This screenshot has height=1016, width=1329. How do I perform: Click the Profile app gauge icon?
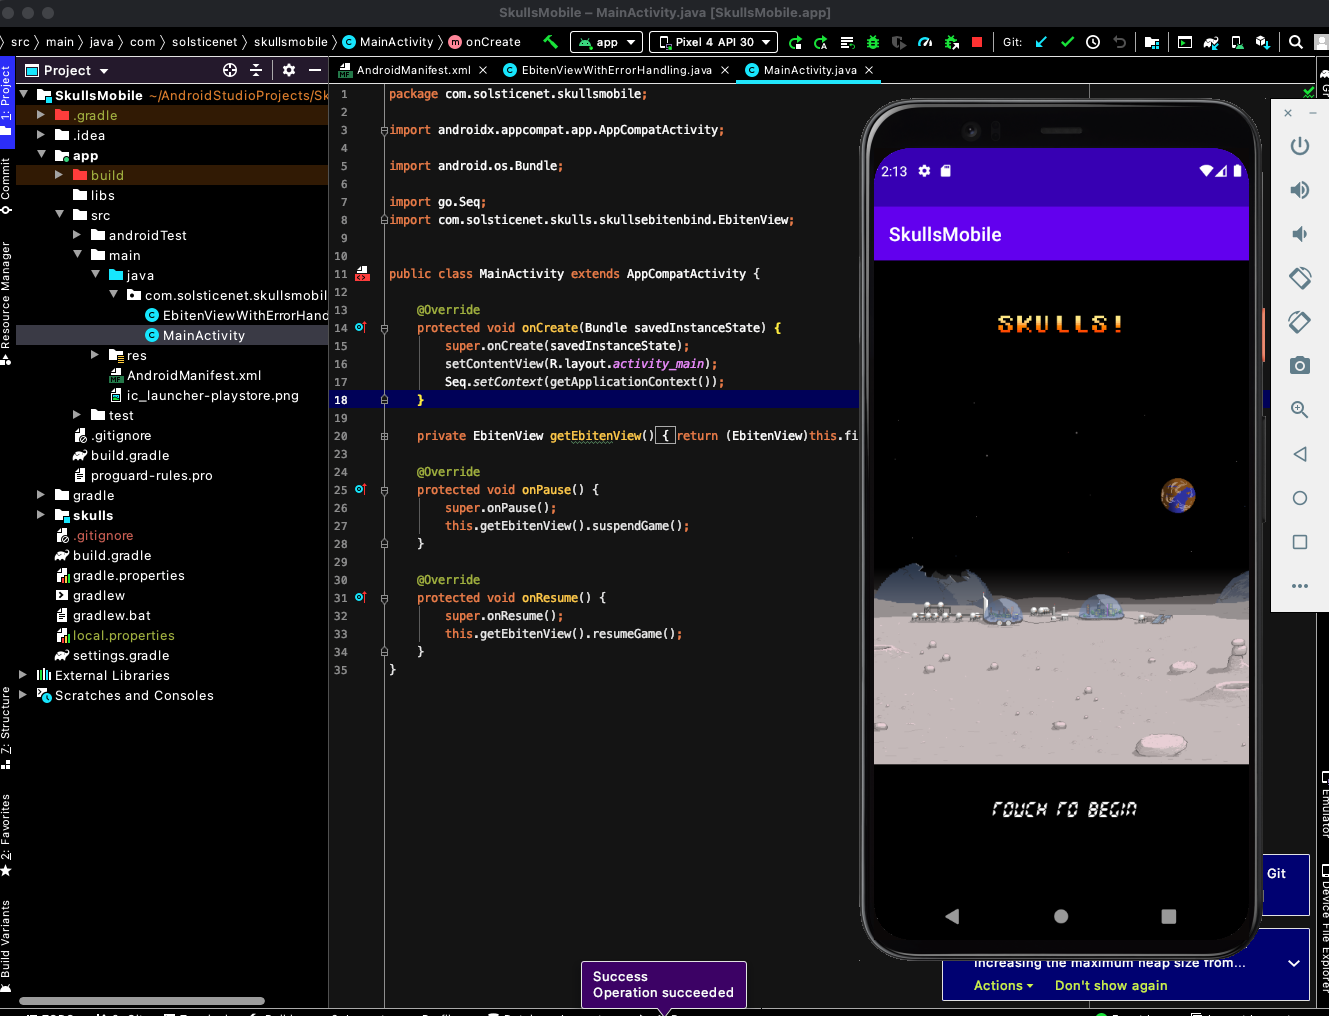(x=925, y=42)
